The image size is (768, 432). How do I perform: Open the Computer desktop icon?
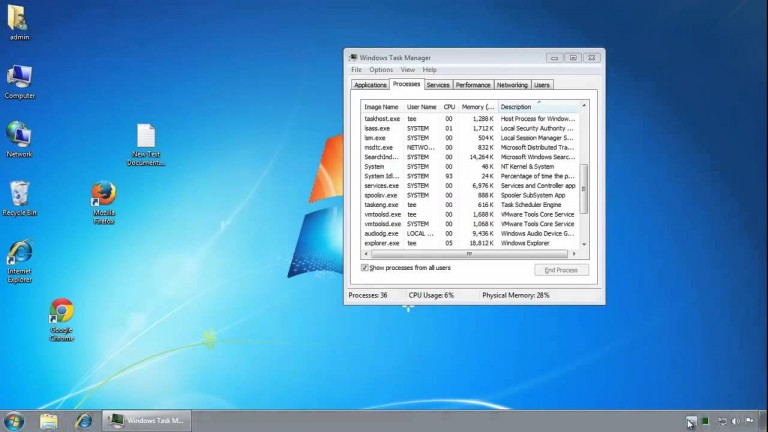[x=20, y=82]
